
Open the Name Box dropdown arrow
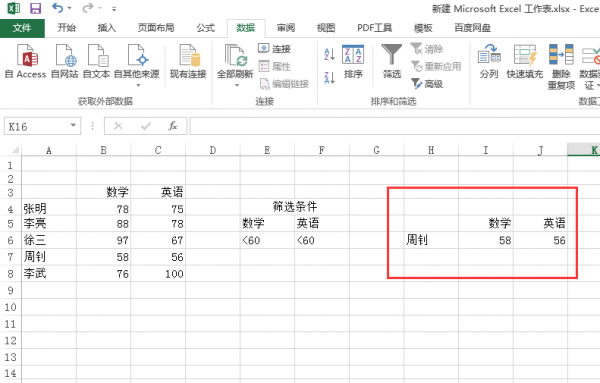[x=73, y=126]
